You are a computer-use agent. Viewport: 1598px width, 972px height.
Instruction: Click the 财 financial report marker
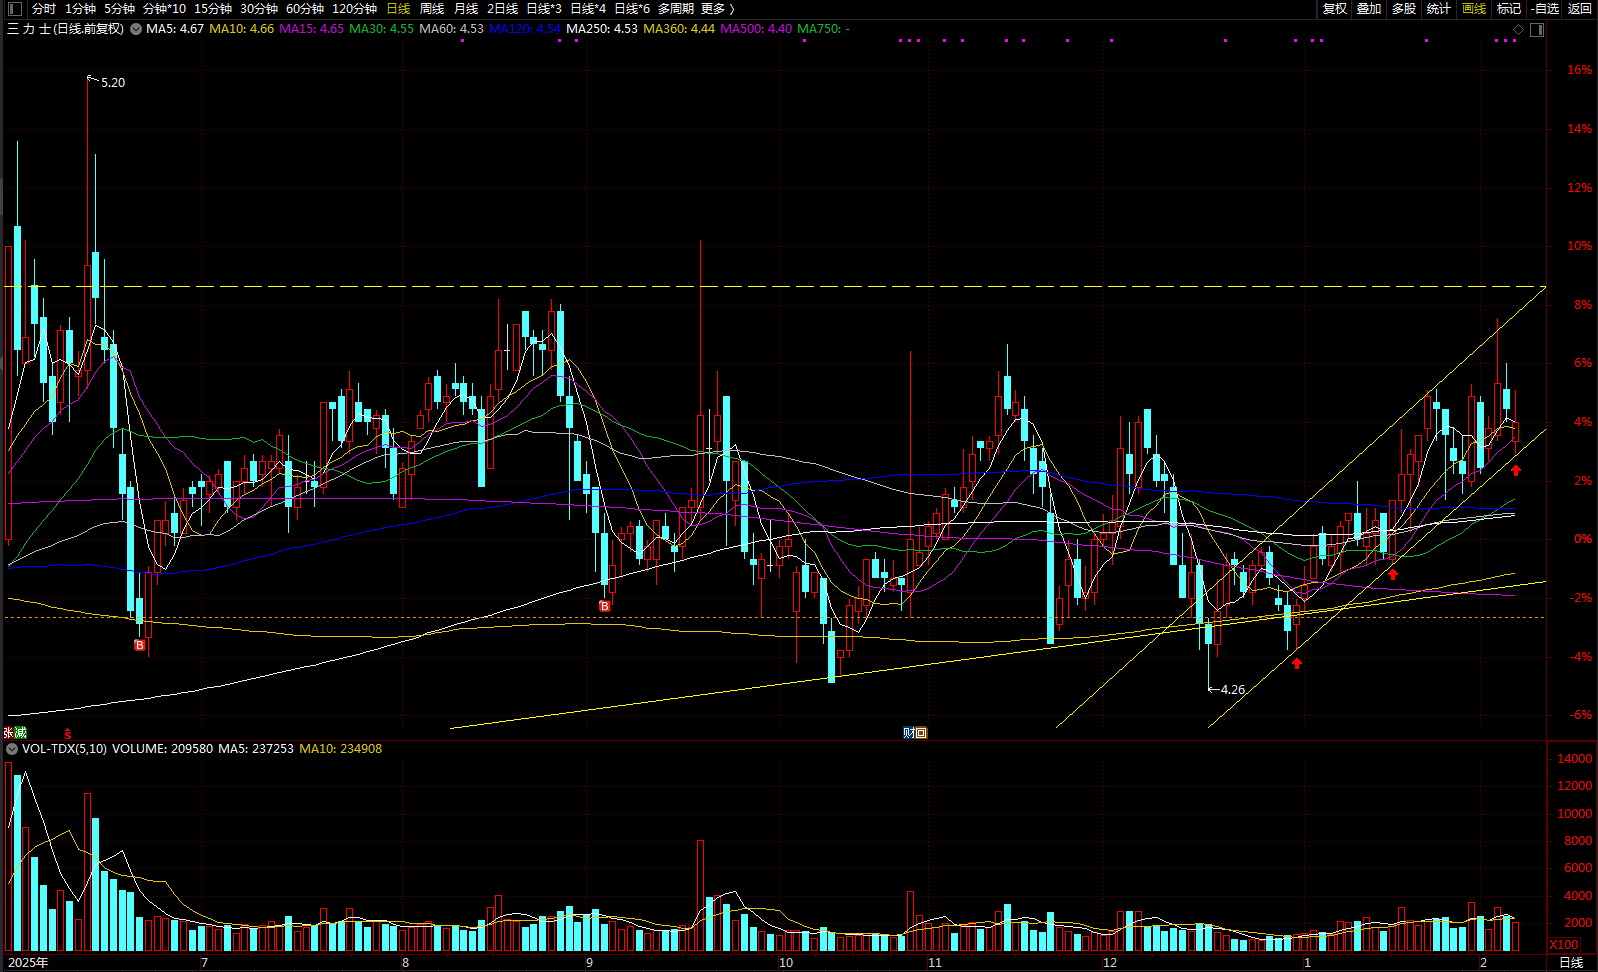(x=909, y=733)
